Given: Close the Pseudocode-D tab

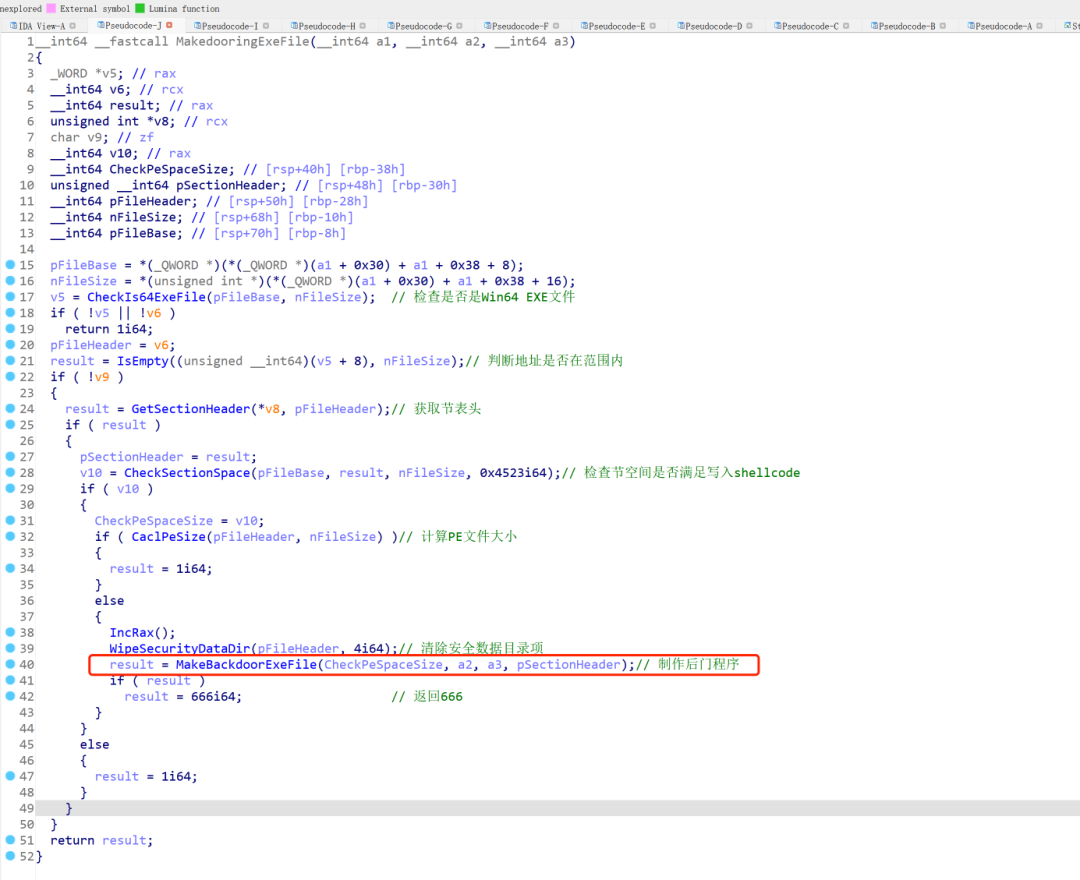Looking at the screenshot, I should [749, 26].
